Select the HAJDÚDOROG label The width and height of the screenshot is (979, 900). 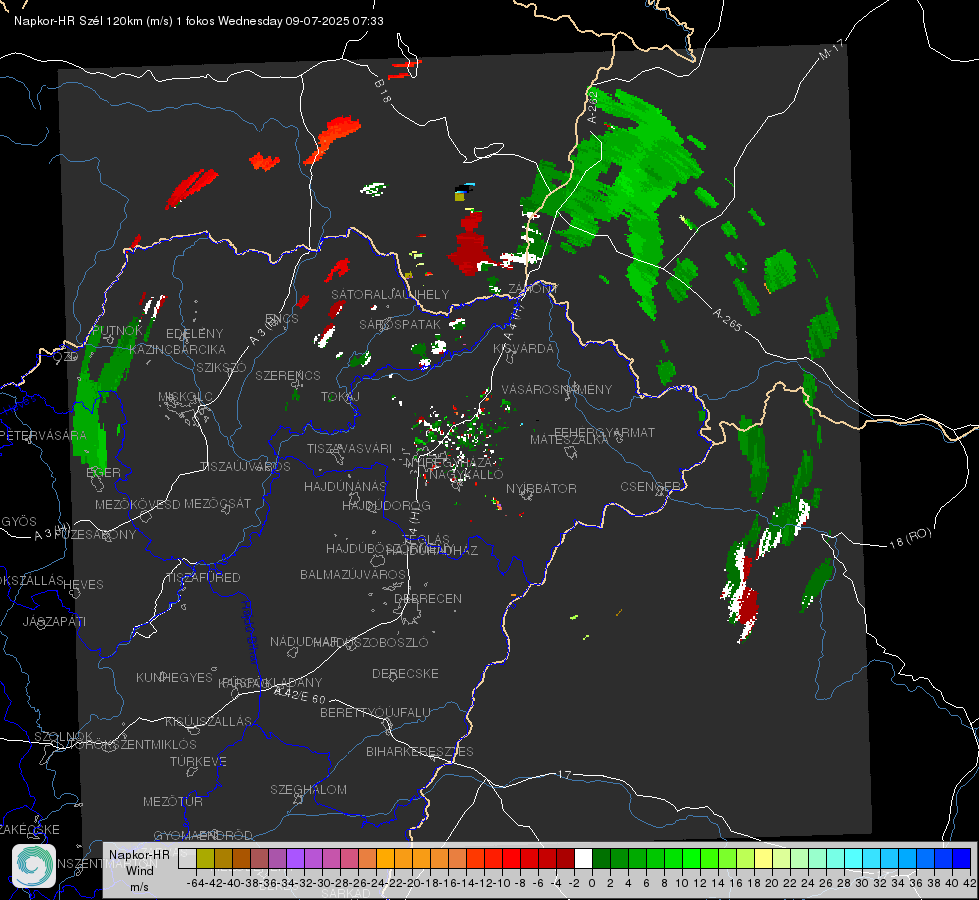pyautogui.click(x=386, y=505)
